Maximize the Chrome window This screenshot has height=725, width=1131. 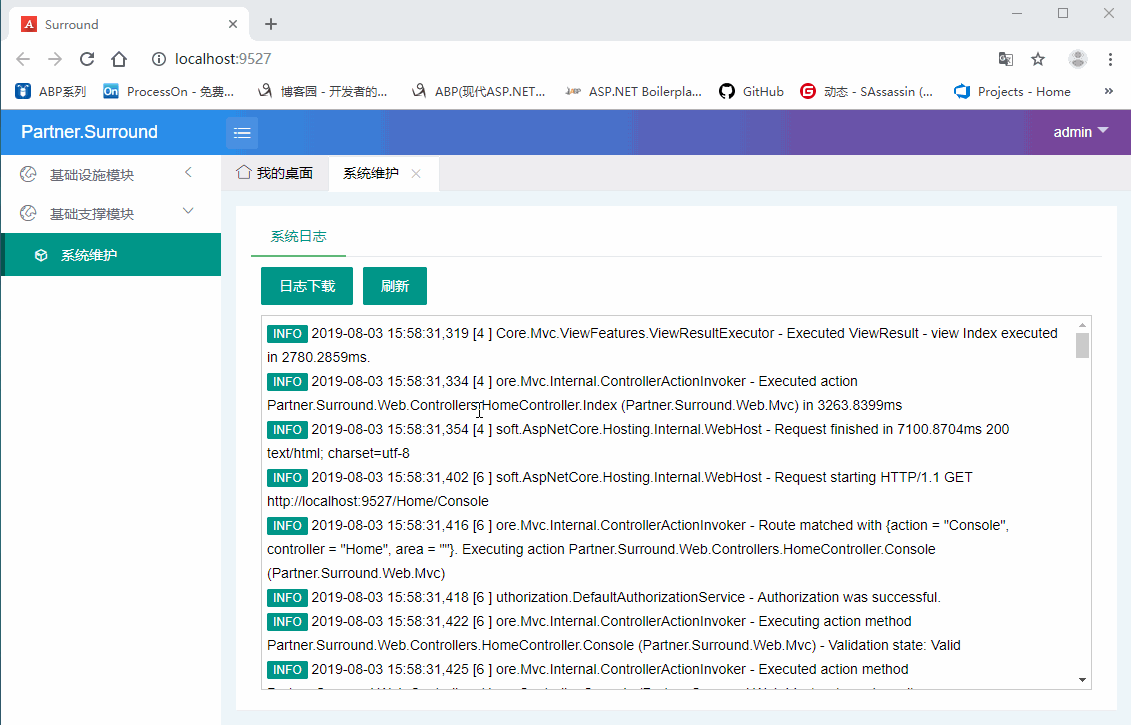click(1062, 13)
